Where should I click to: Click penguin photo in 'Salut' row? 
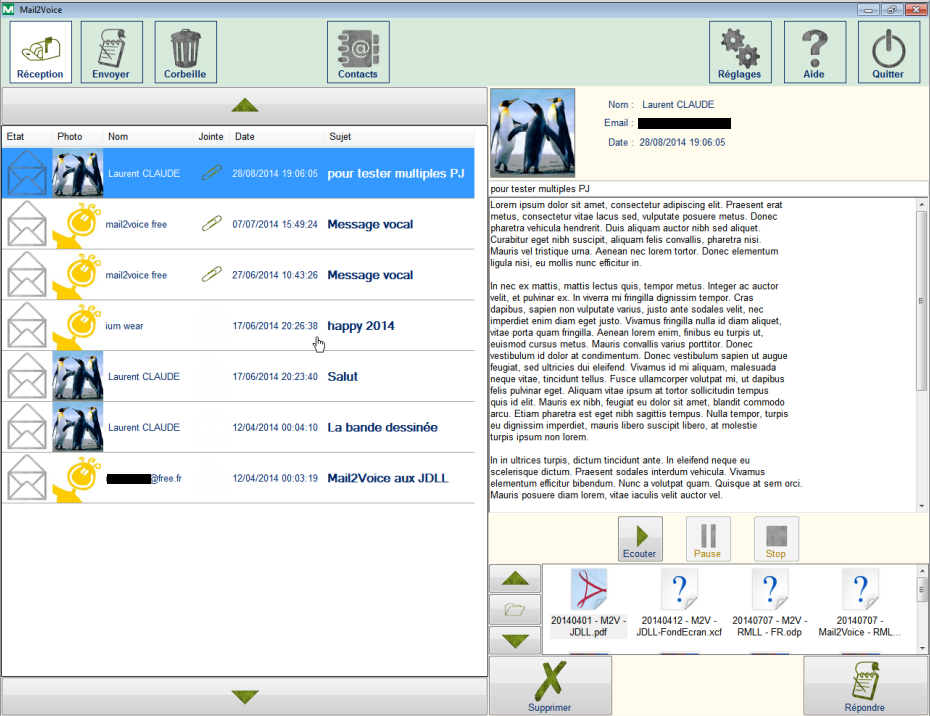(x=78, y=377)
